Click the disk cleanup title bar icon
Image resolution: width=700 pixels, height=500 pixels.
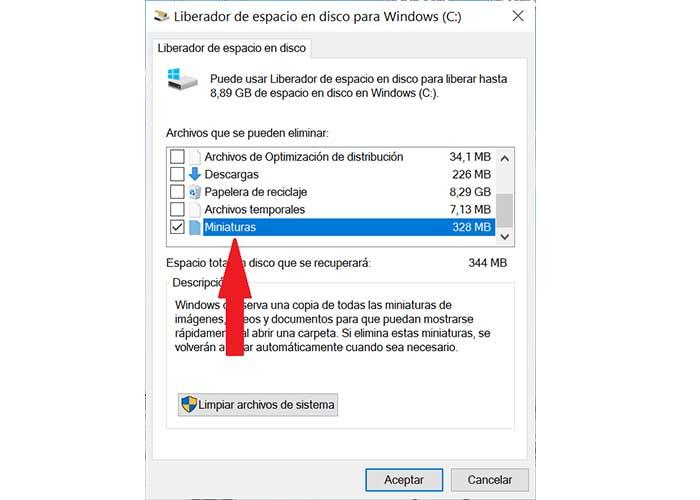161,17
